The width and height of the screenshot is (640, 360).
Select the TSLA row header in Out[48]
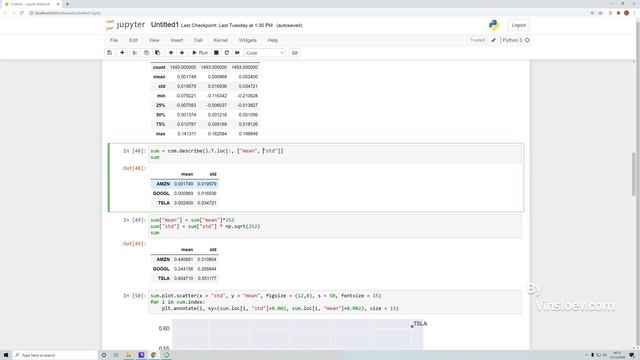(x=164, y=203)
